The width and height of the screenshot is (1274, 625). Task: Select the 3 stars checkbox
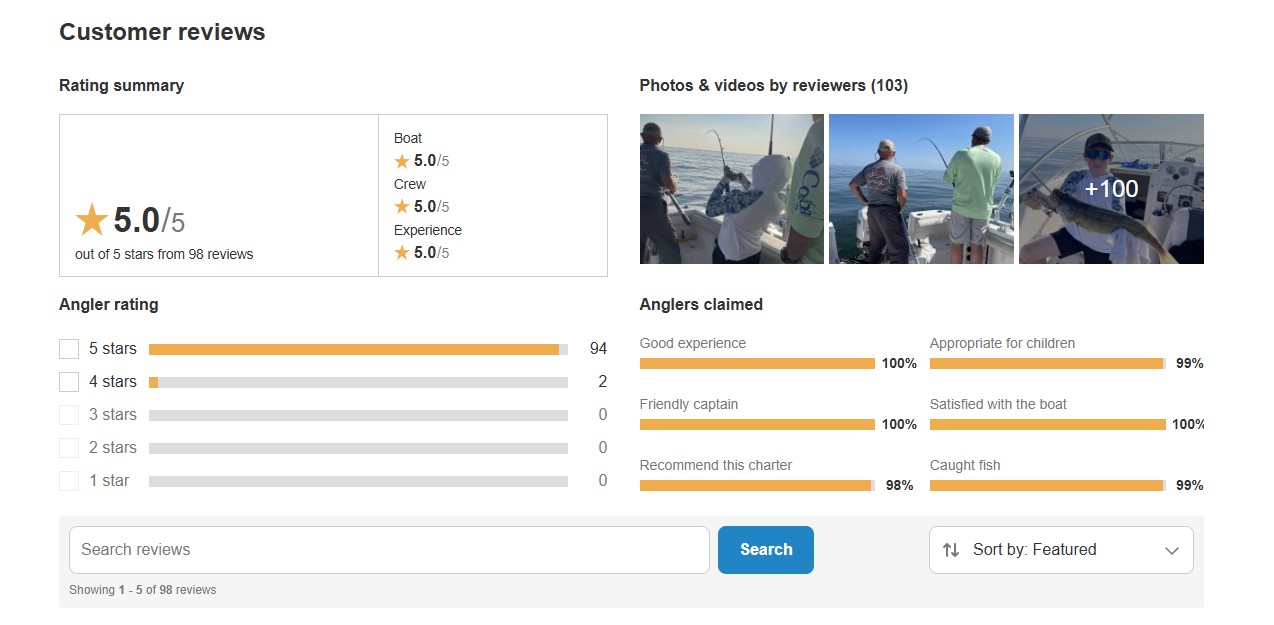[x=69, y=415]
